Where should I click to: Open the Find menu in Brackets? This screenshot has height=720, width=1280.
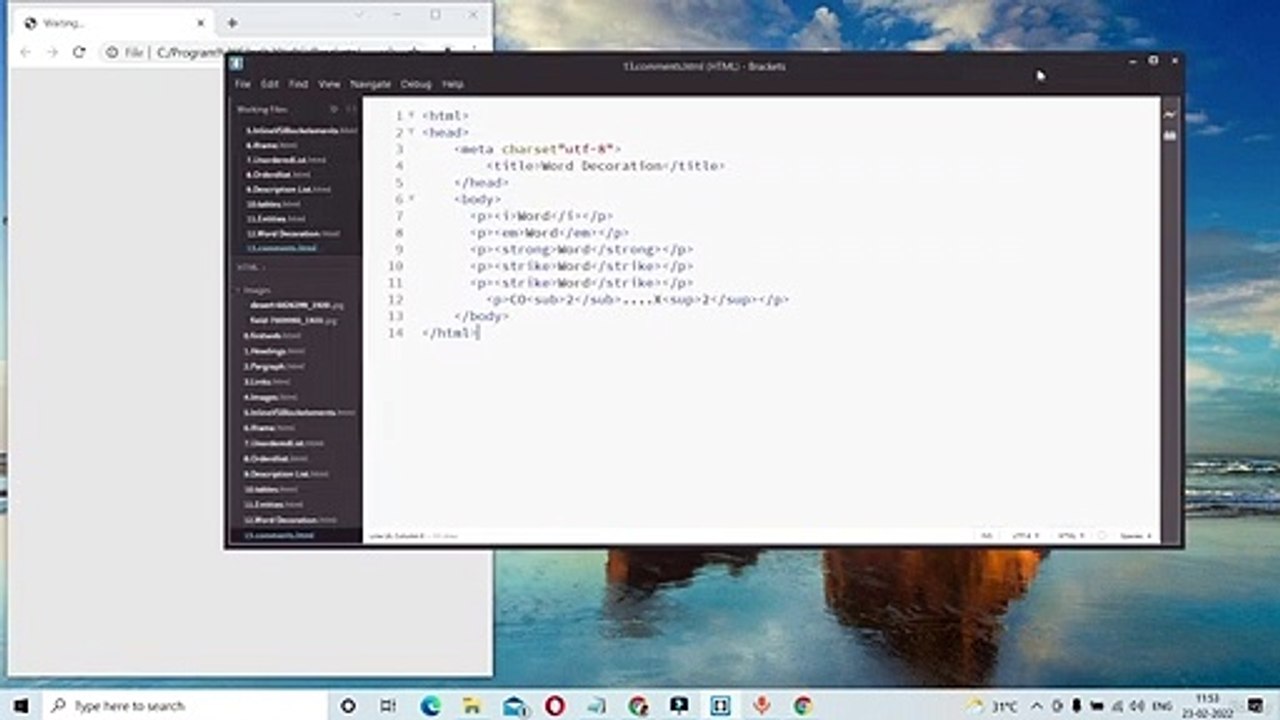299,84
